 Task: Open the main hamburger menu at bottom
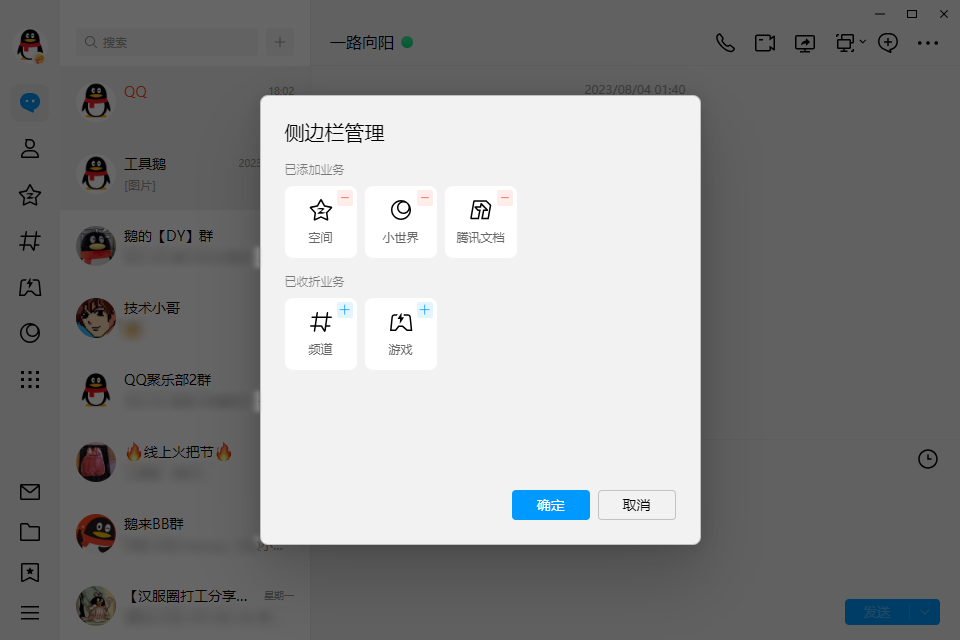tap(29, 612)
